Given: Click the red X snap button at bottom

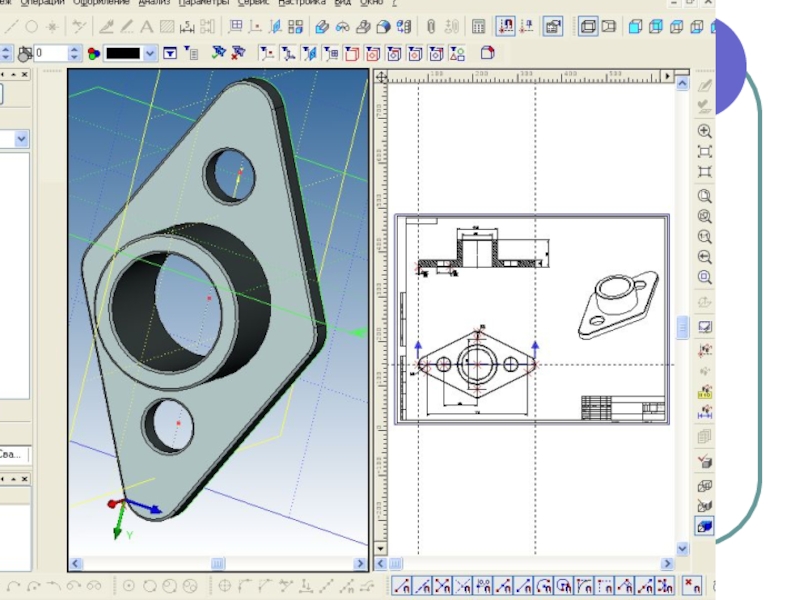Looking at the screenshot, I should pyautogui.click(x=692, y=586).
